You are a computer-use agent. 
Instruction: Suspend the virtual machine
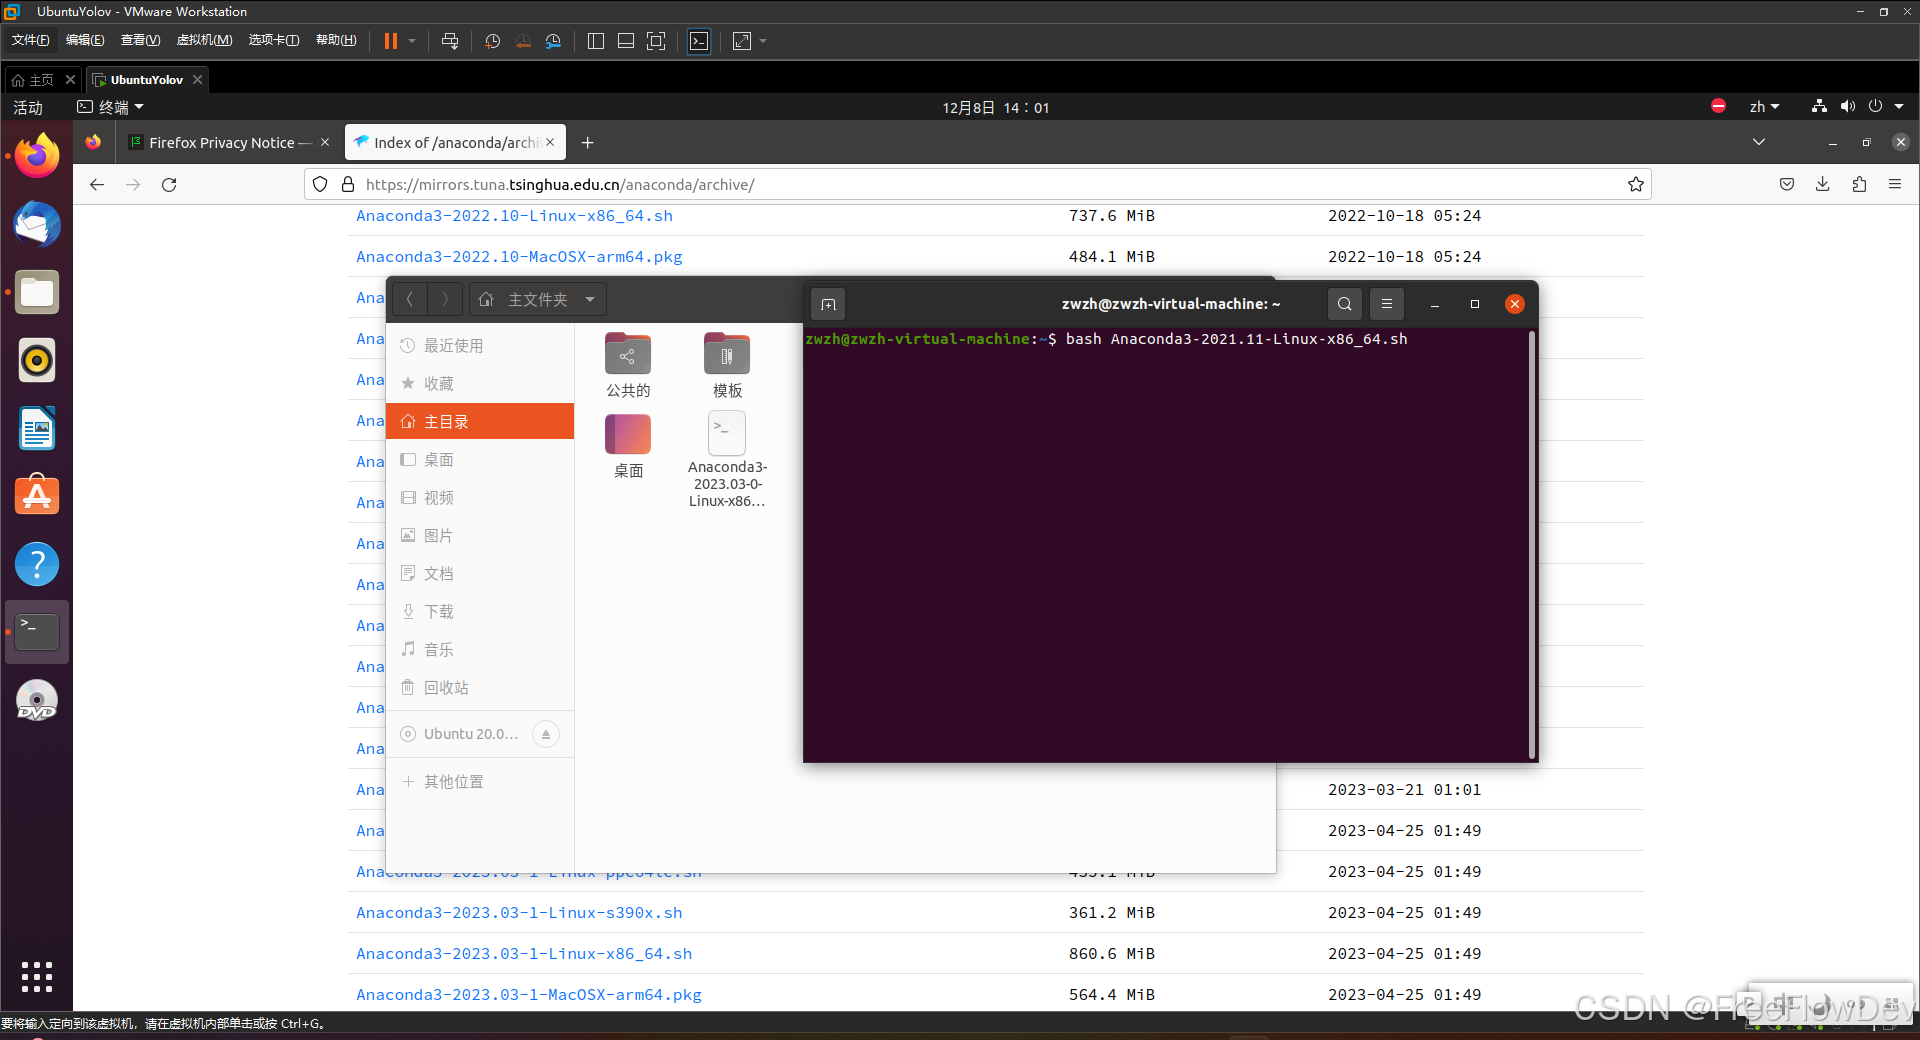click(x=391, y=41)
